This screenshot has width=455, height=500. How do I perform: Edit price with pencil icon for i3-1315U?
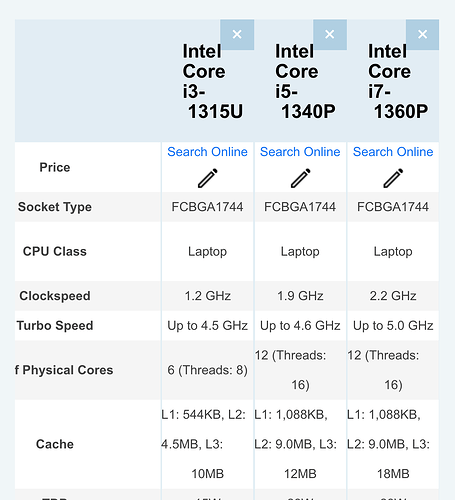point(208,178)
